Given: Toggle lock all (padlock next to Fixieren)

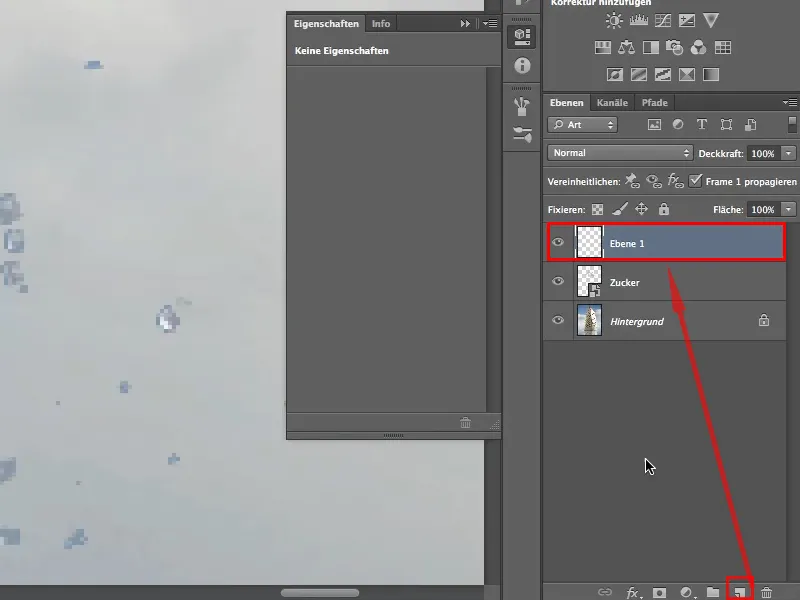Looking at the screenshot, I should (x=664, y=209).
